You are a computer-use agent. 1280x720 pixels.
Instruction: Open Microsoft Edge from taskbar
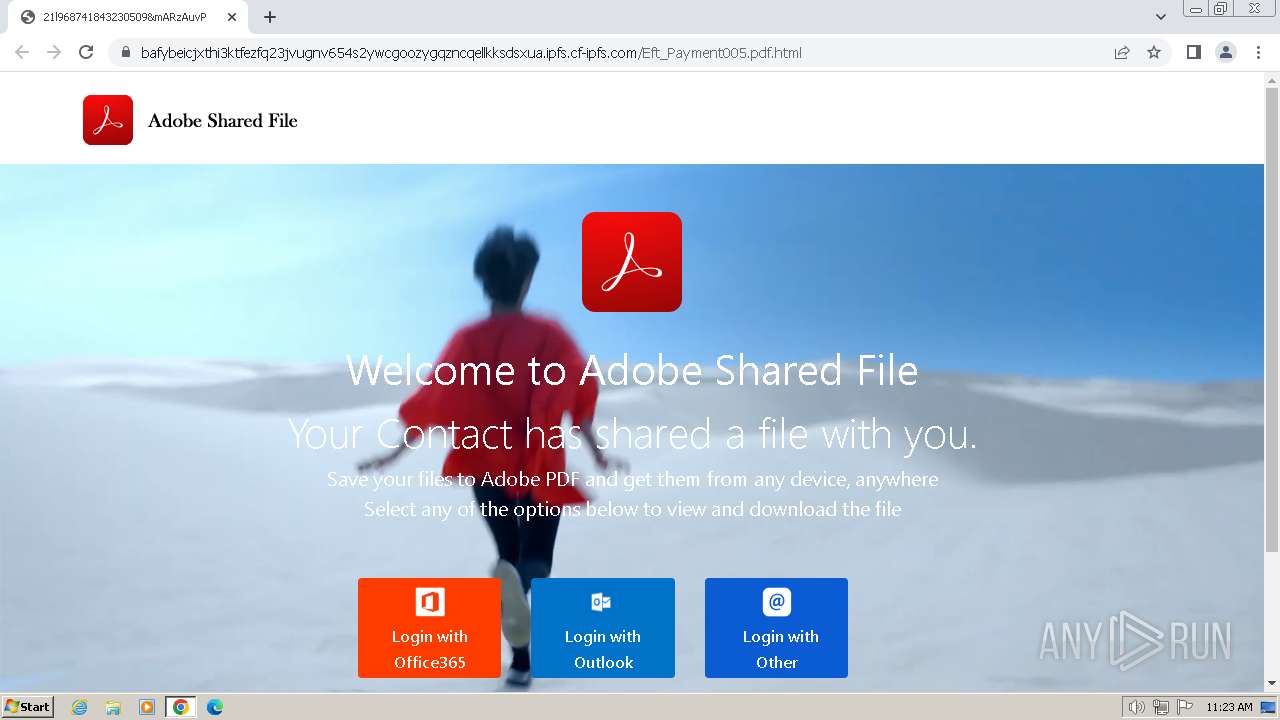pos(214,707)
